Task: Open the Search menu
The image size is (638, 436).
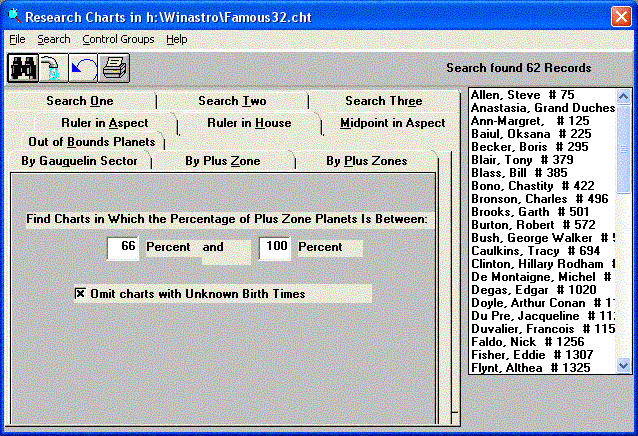Action: [54, 39]
